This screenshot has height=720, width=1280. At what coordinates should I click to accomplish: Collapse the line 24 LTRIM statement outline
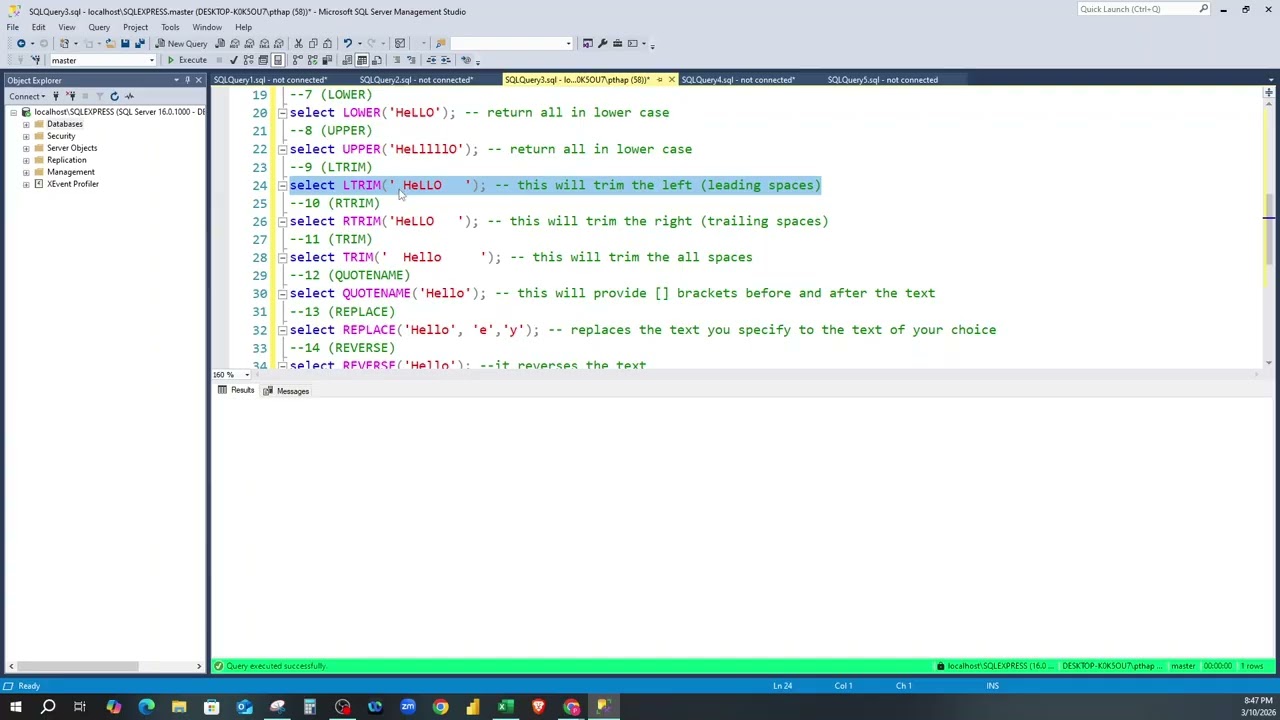tap(282, 185)
